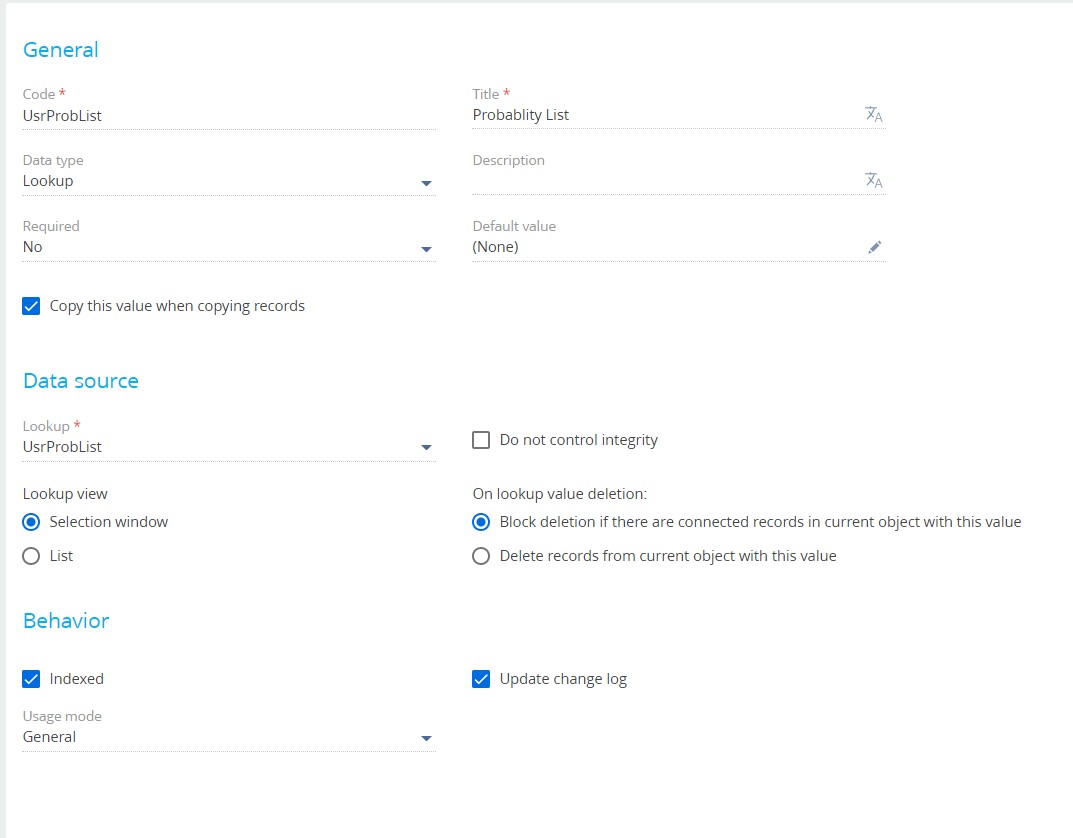Expand the Lookup UsrProbList dropdown arrow
Screen dimensions: 1073x838
426,447
